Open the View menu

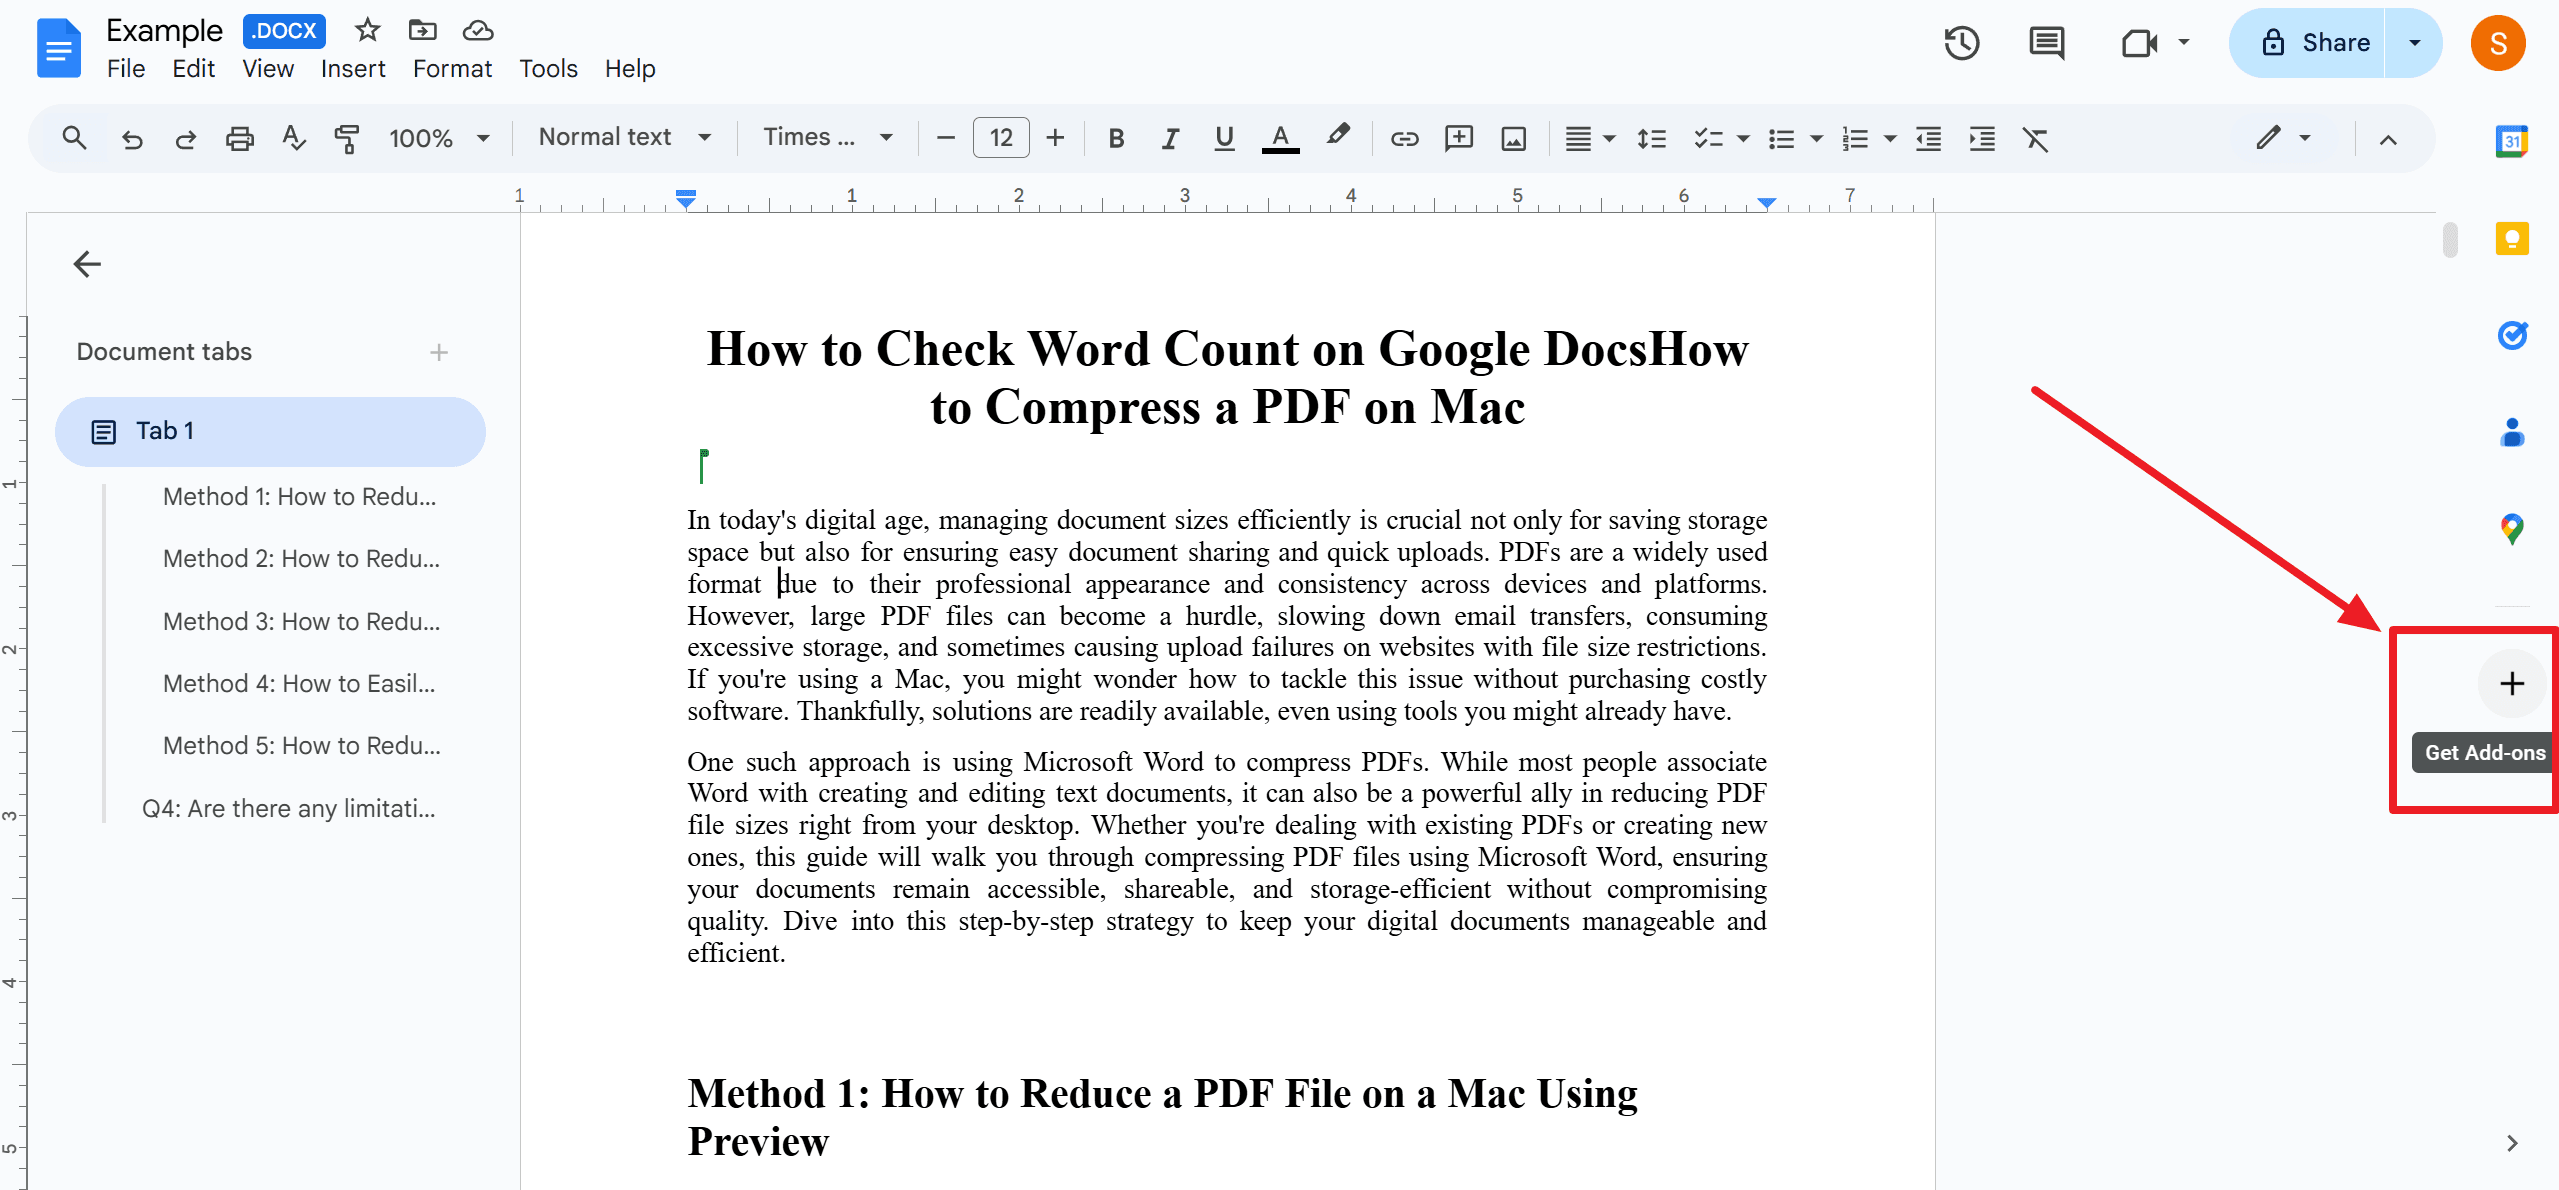[268, 69]
